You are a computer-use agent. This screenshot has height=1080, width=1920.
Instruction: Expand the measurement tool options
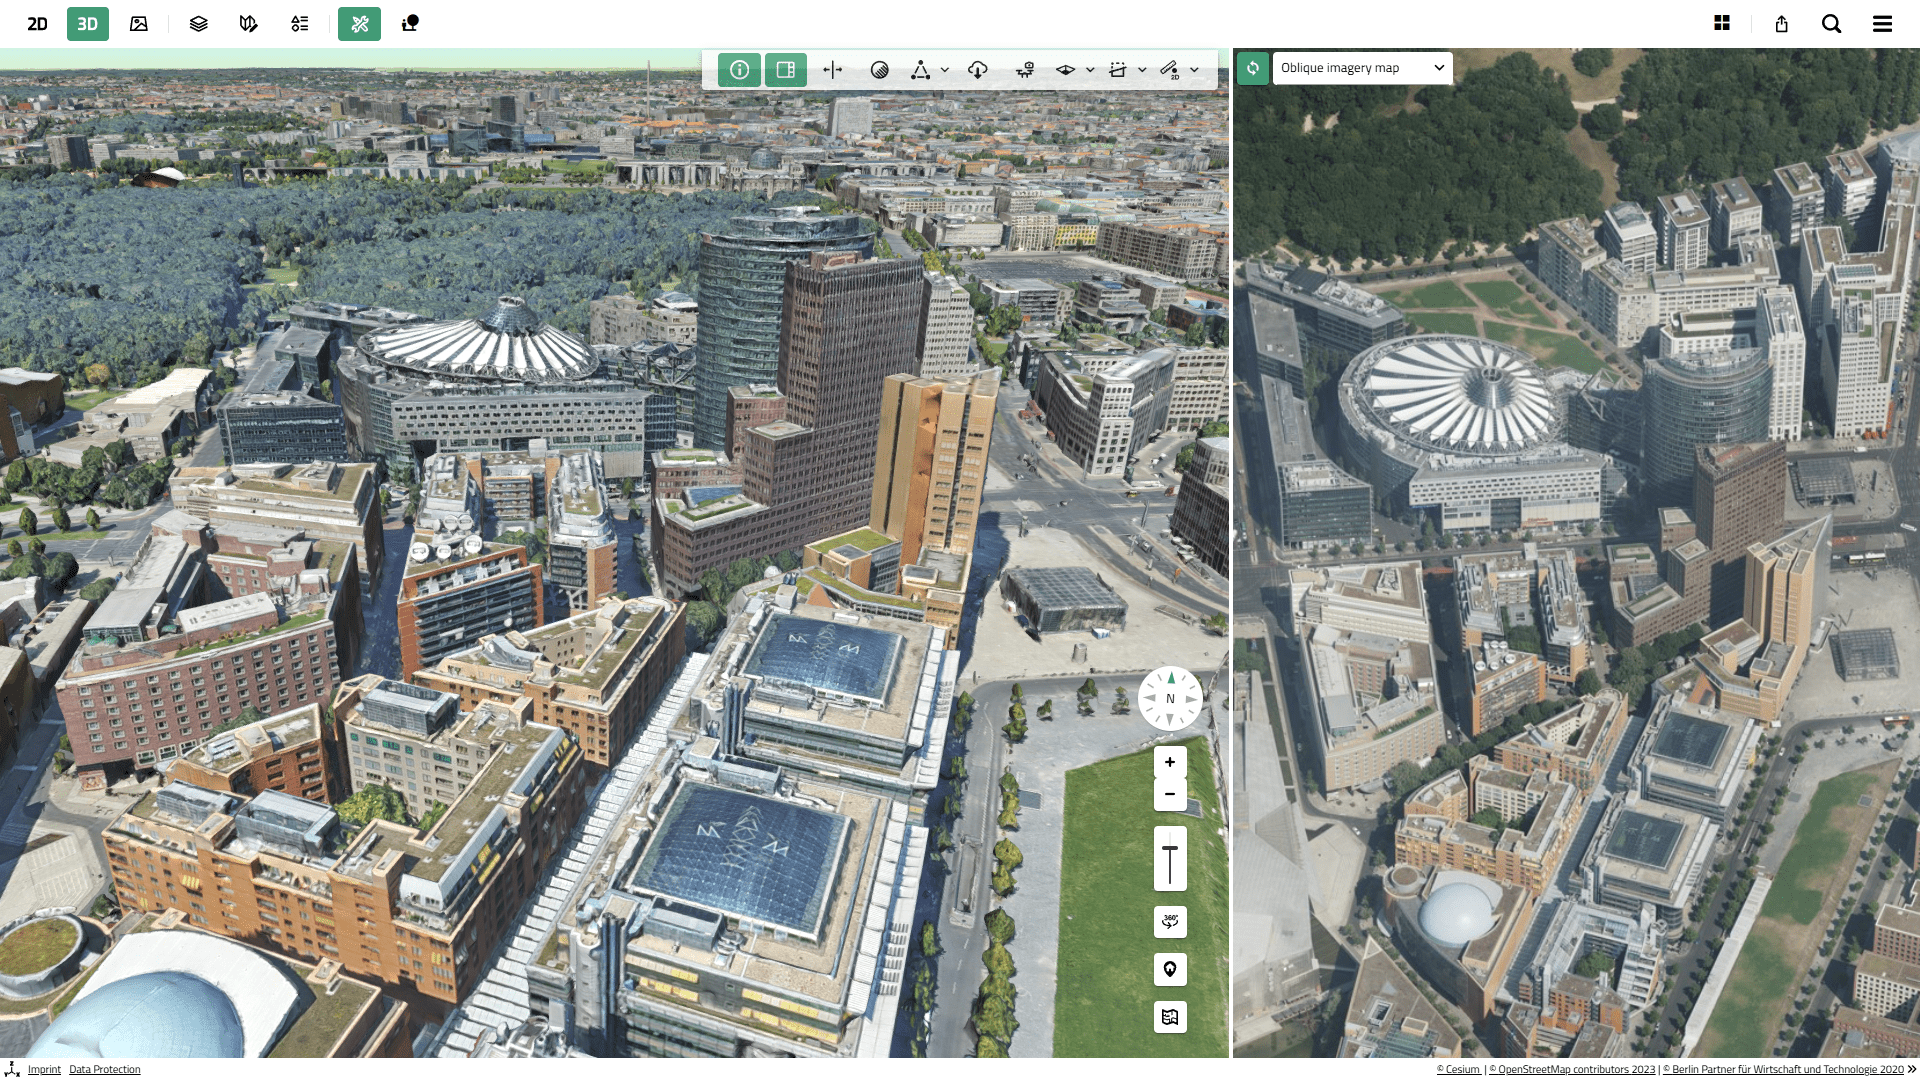(945, 70)
